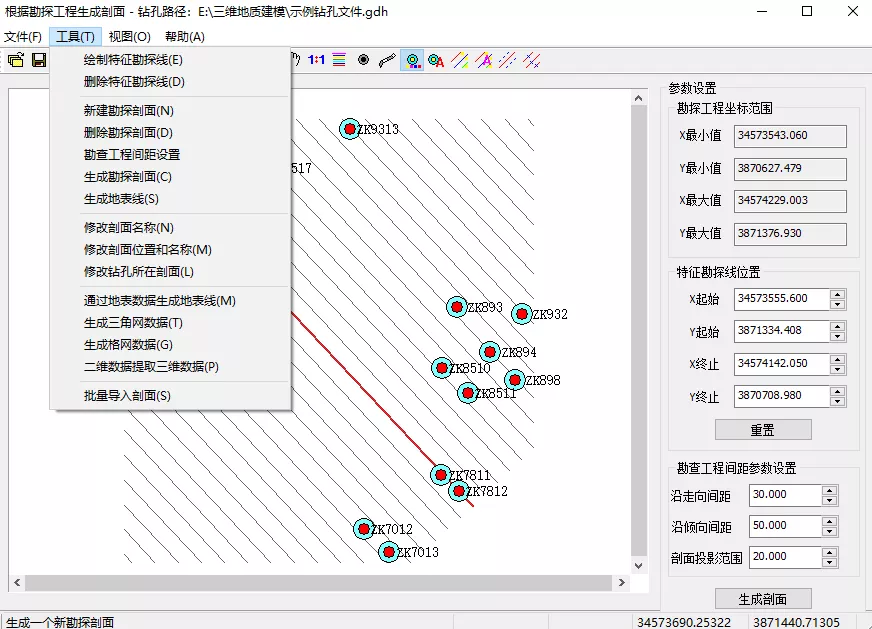Viewport: 872px width, 629px height.
Task: Click the save disk toolbar icon
Action: 39,60
